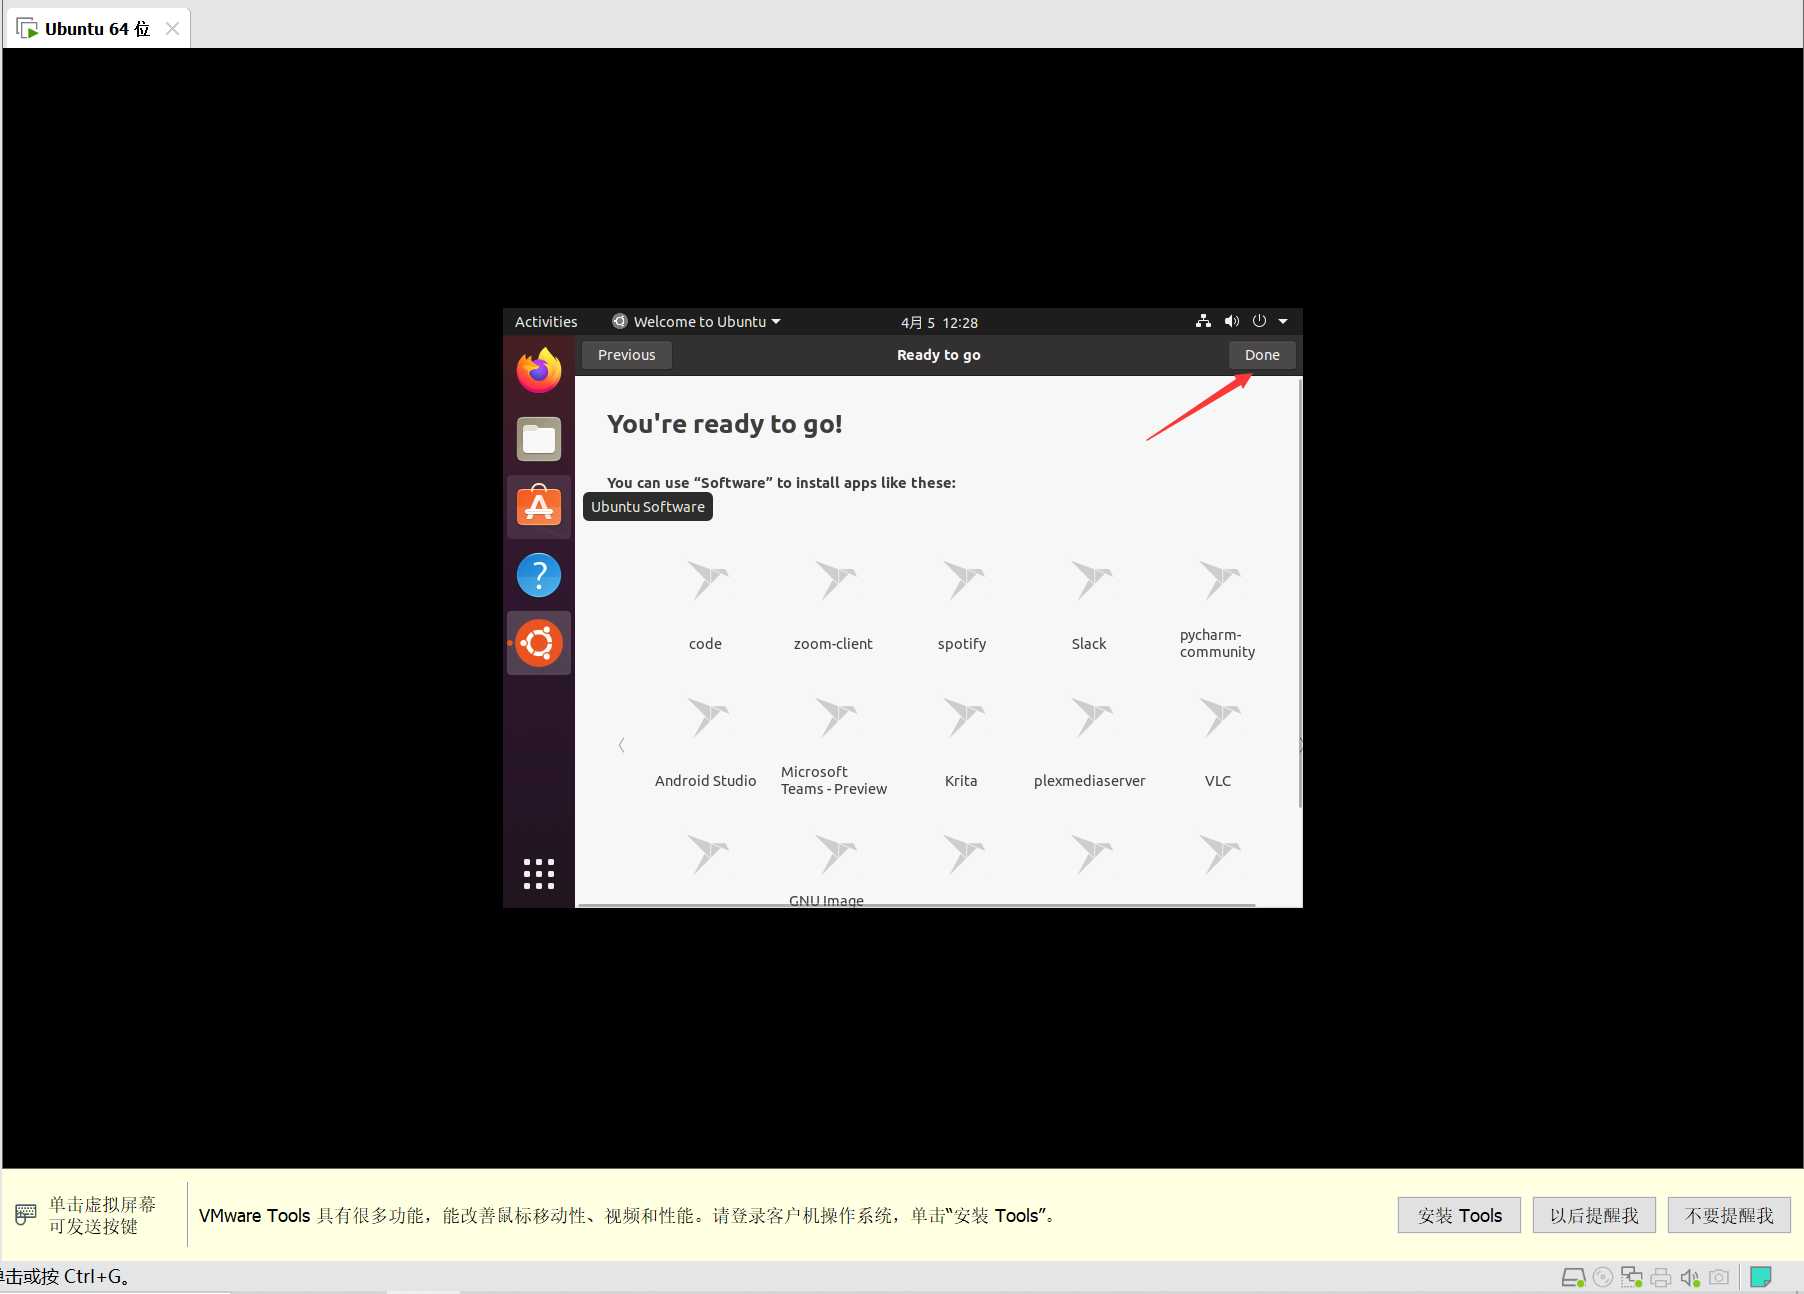The image size is (1804, 1294).
Task: Click the Slack app icon
Action: click(x=1091, y=579)
